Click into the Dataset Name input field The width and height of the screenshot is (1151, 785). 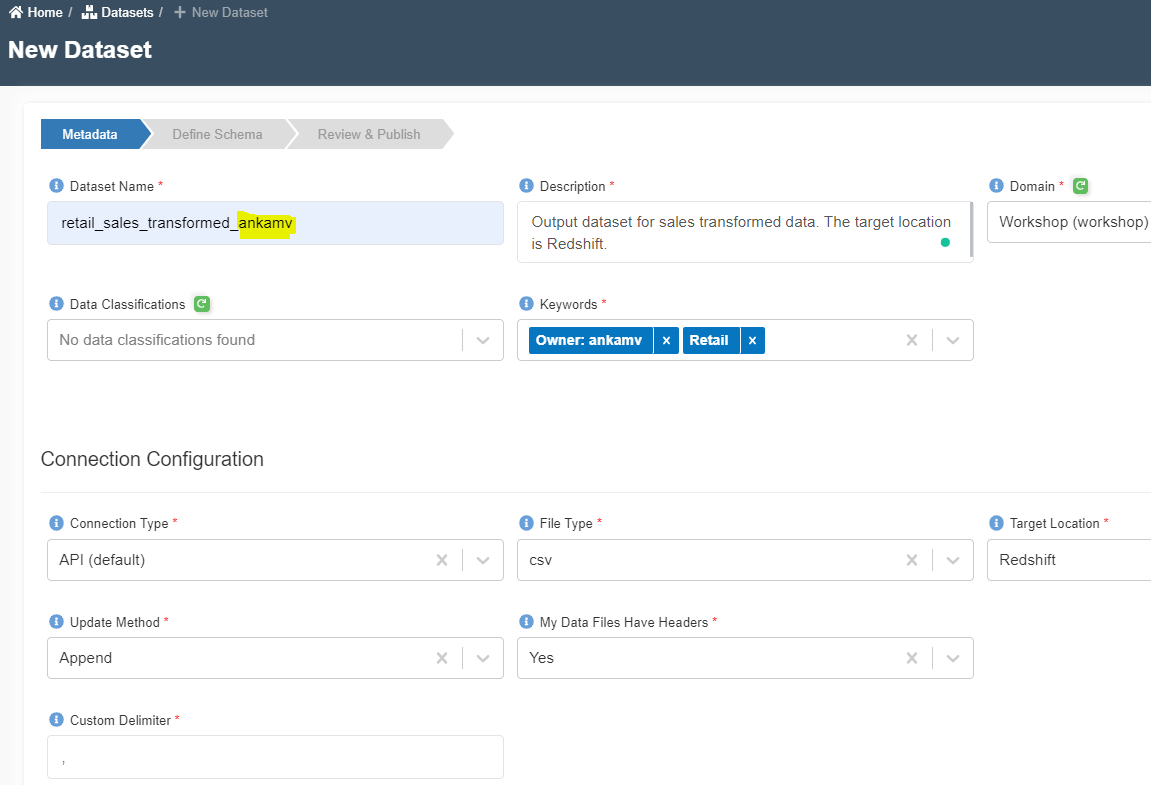[x=275, y=223]
